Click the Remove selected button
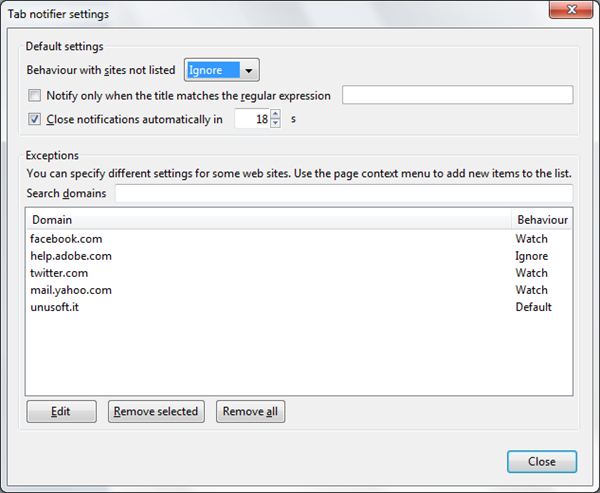This screenshot has width=600, height=493. 156,411
